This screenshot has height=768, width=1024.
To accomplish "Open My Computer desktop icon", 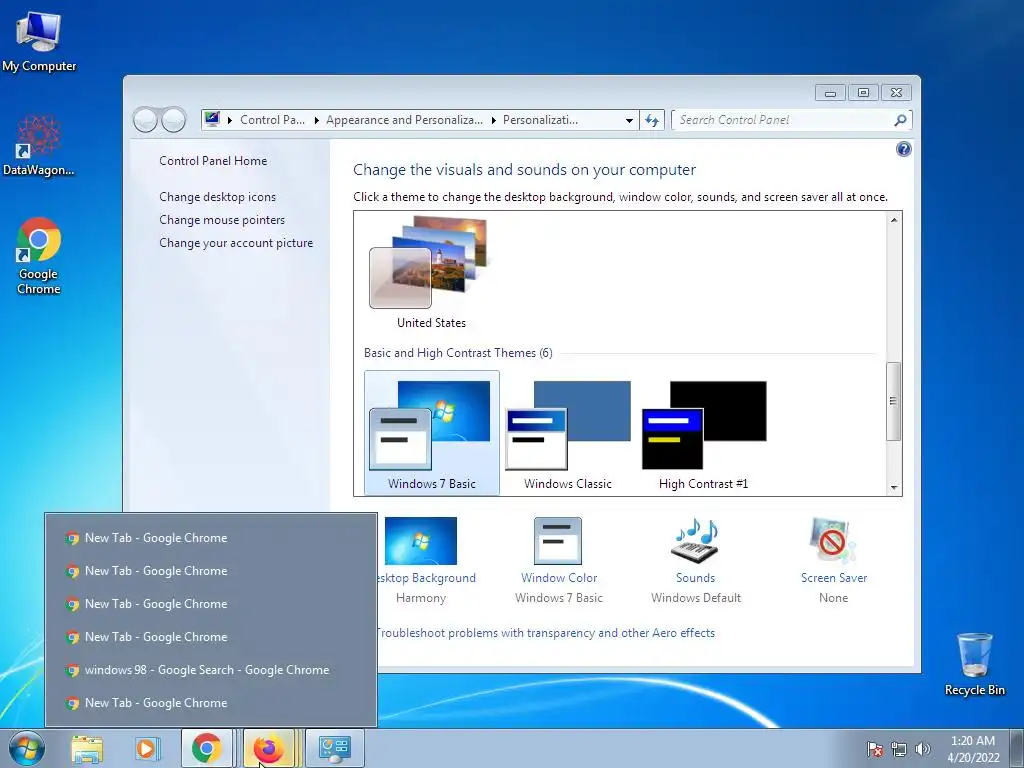I will point(39,41).
